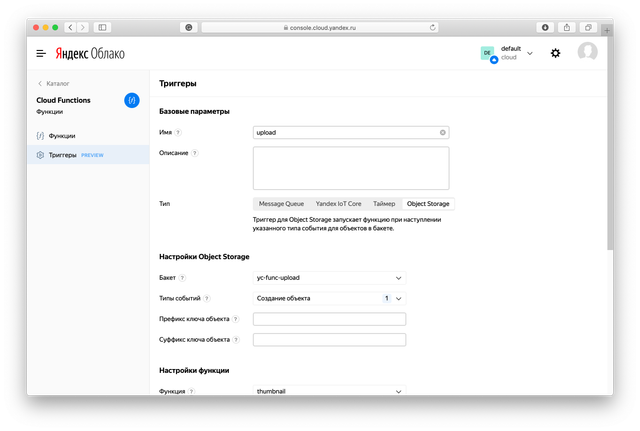Open Триггеры in the sidebar
Viewport: 640px width, 431px height.
click(64, 155)
